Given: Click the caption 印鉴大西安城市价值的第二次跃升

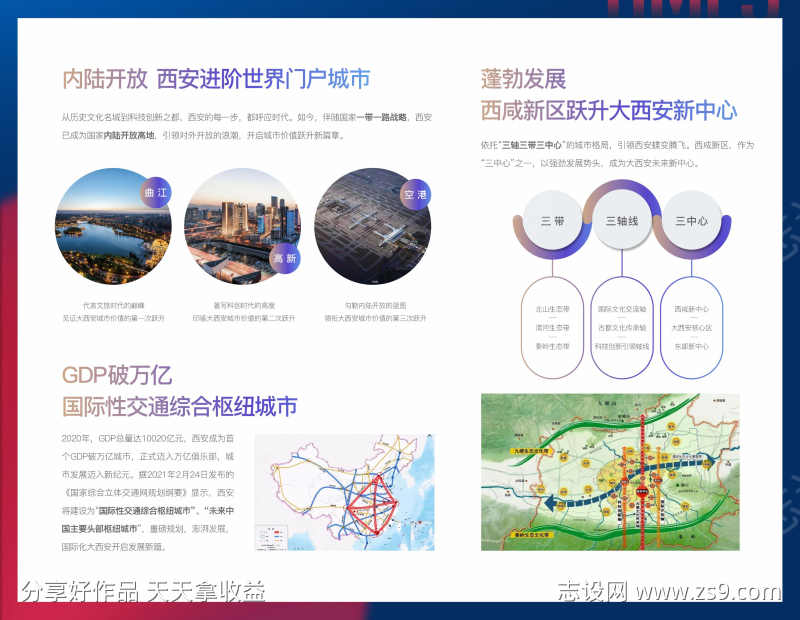Looking at the screenshot, I should [243, 318].
